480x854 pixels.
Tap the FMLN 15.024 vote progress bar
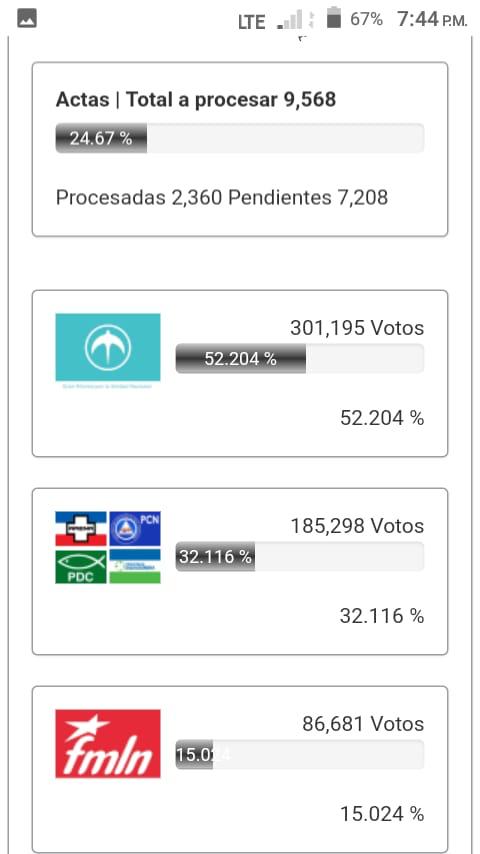[x=300, y=754]
